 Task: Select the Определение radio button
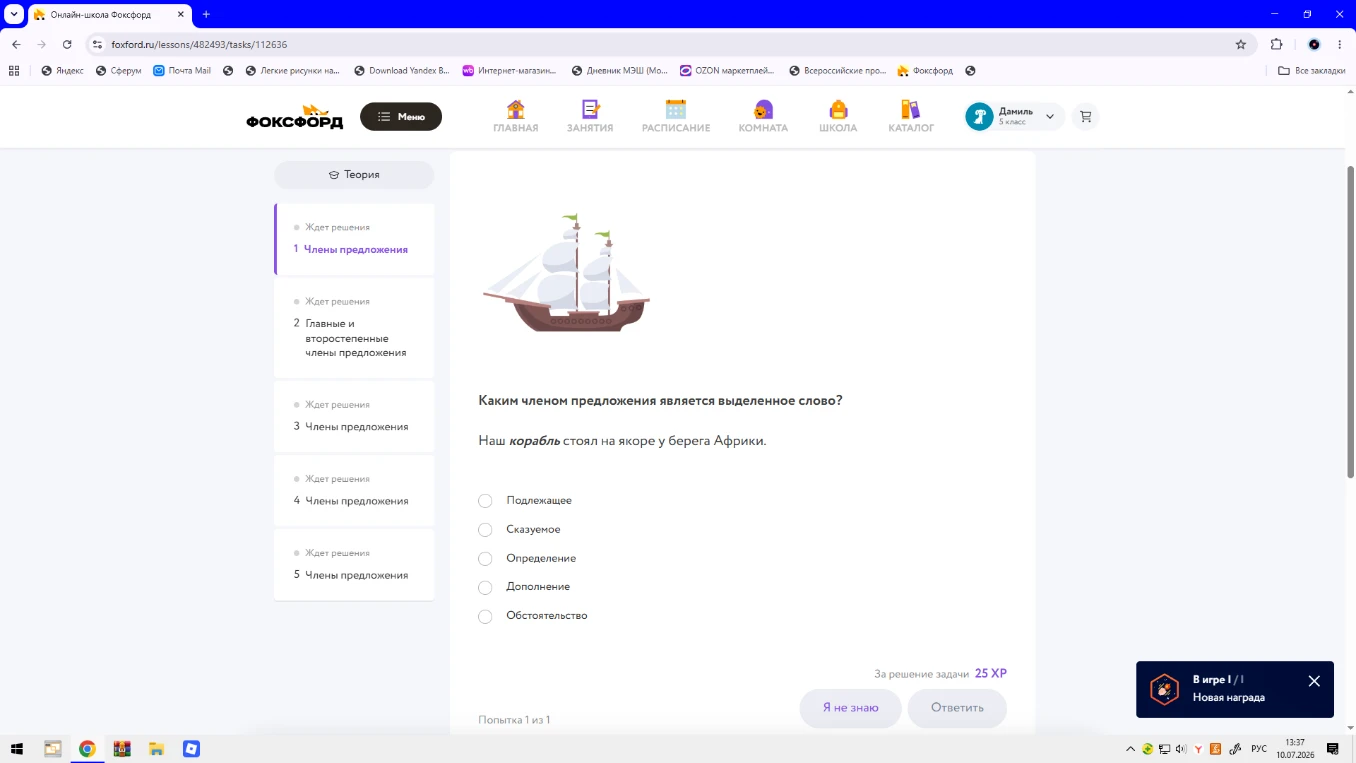(485, 559)
